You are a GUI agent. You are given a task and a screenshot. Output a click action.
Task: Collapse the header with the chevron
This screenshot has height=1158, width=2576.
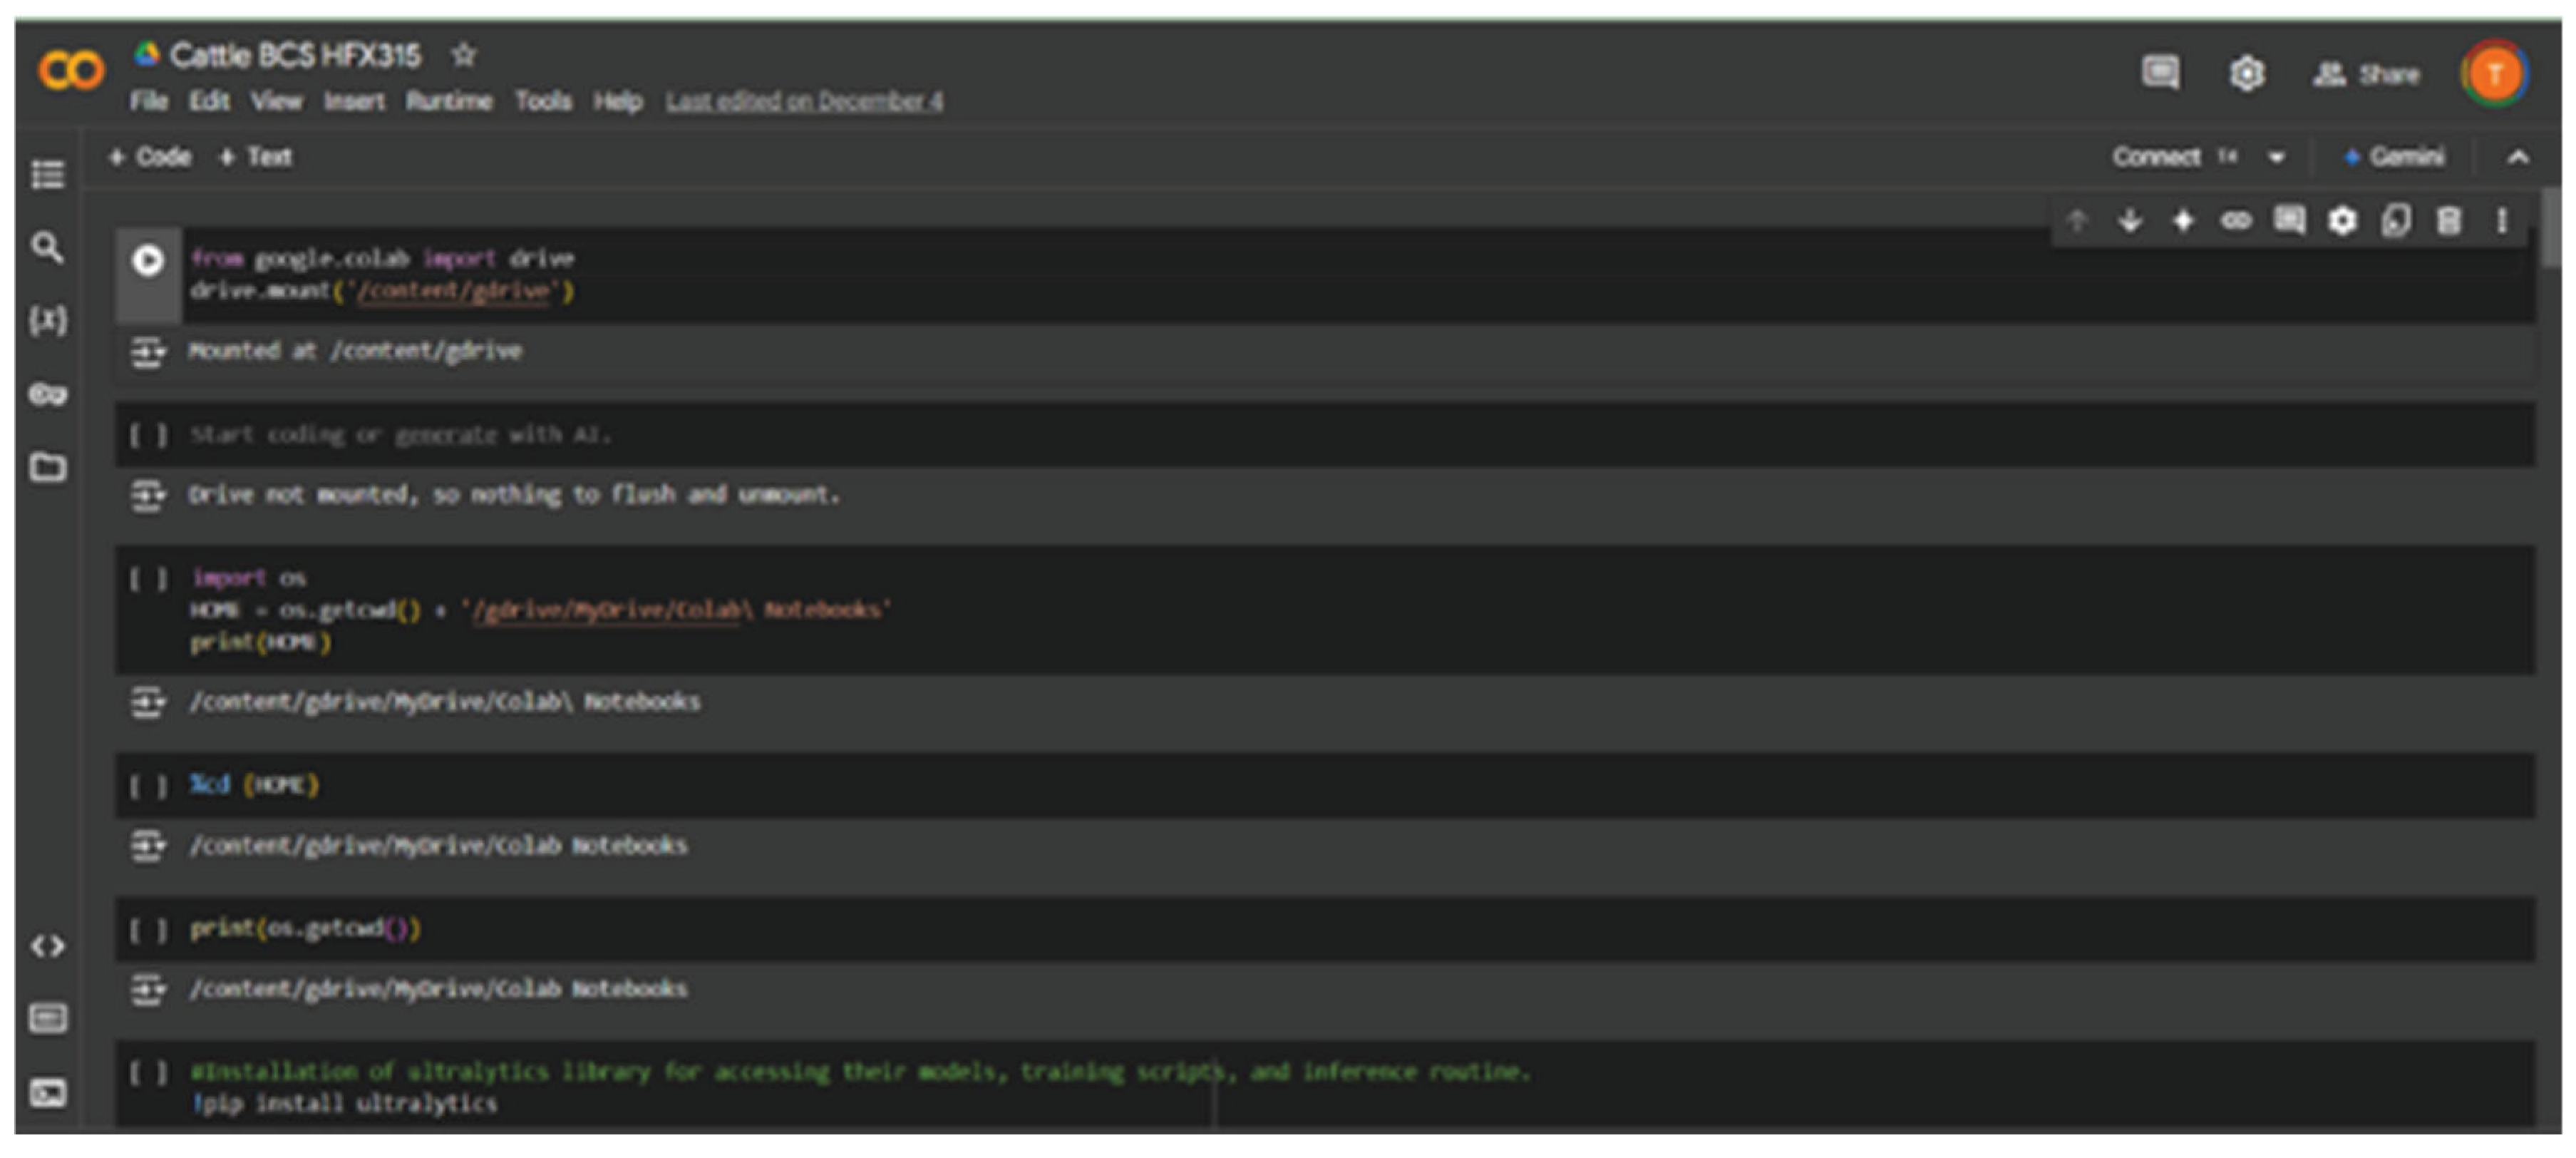click(2517, 158)
